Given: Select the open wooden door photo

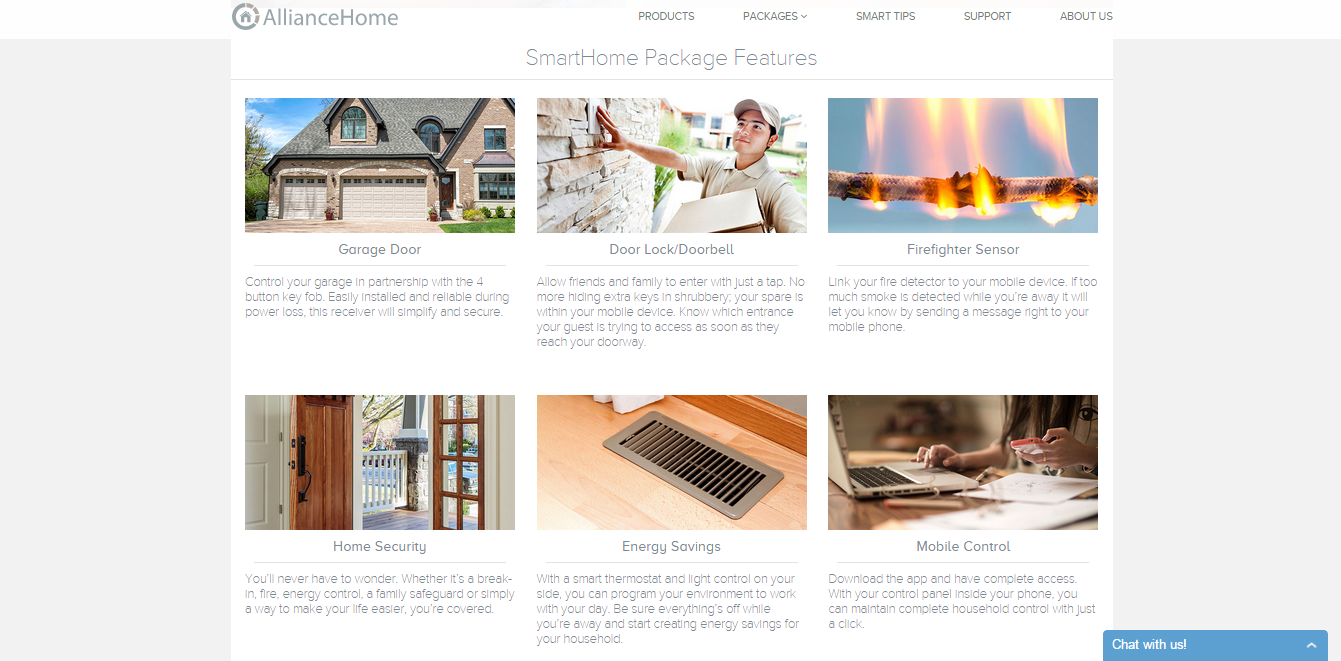Looking at the screenshot, I should [380, 462].
